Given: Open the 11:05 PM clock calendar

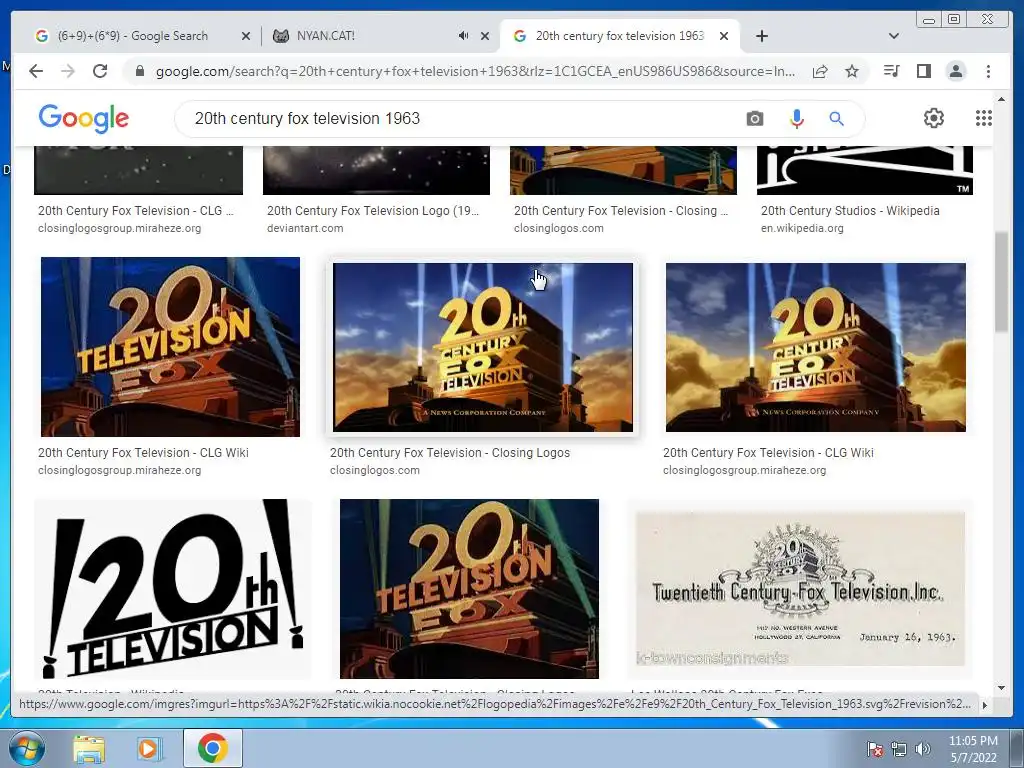Looking at the screenshot, I should tap(973, 749).
